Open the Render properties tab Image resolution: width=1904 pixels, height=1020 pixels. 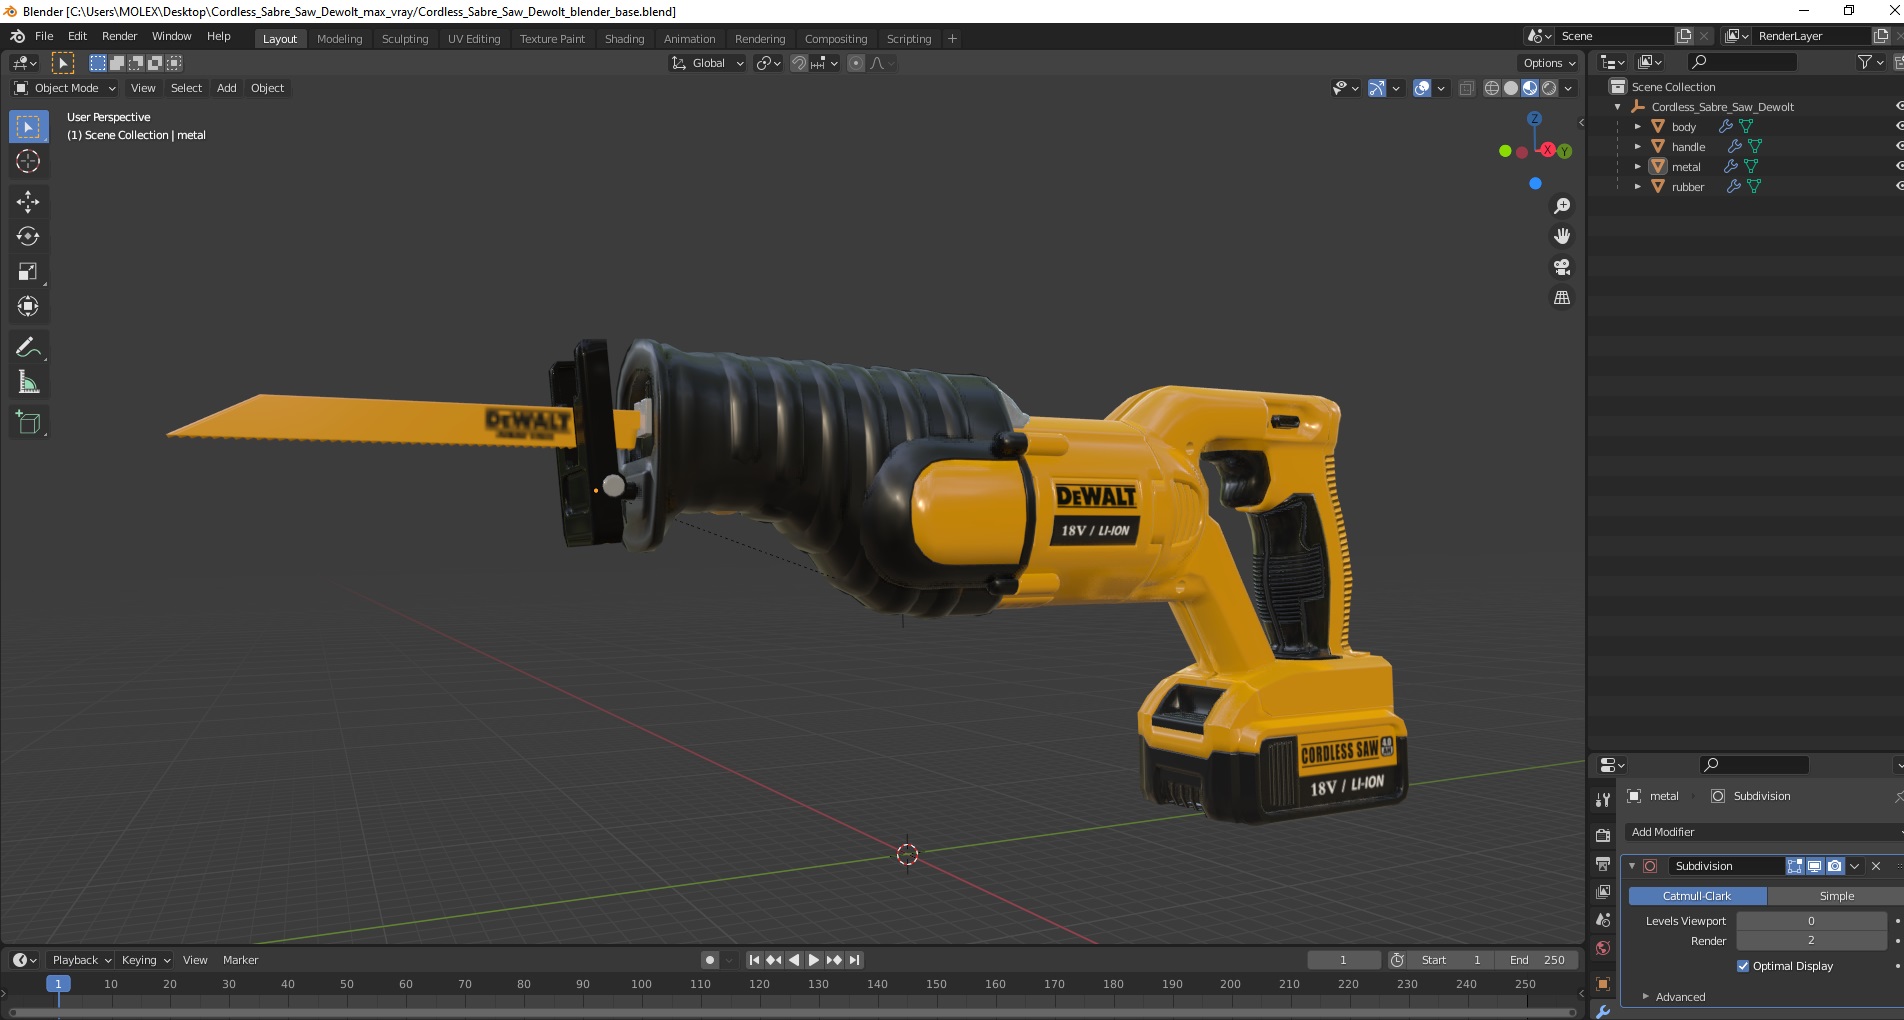(1603, 835)
